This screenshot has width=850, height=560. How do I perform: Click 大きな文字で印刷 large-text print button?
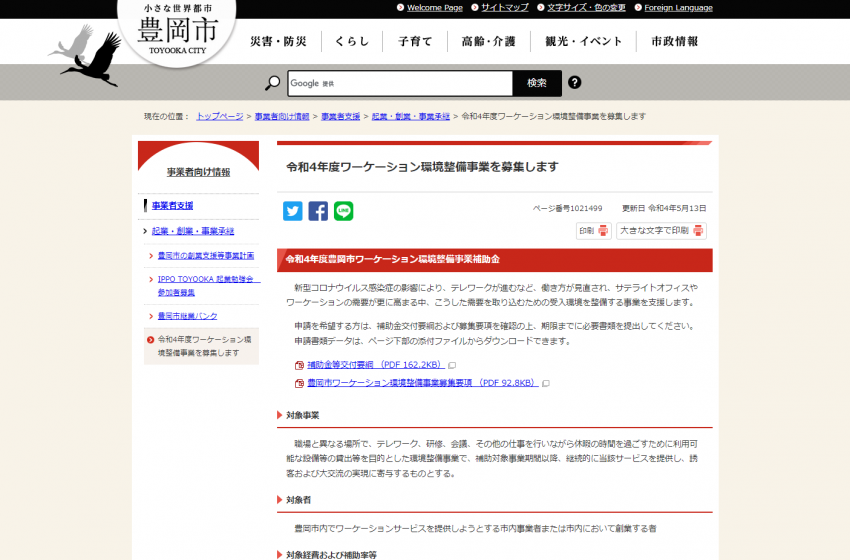pos(660,231)
